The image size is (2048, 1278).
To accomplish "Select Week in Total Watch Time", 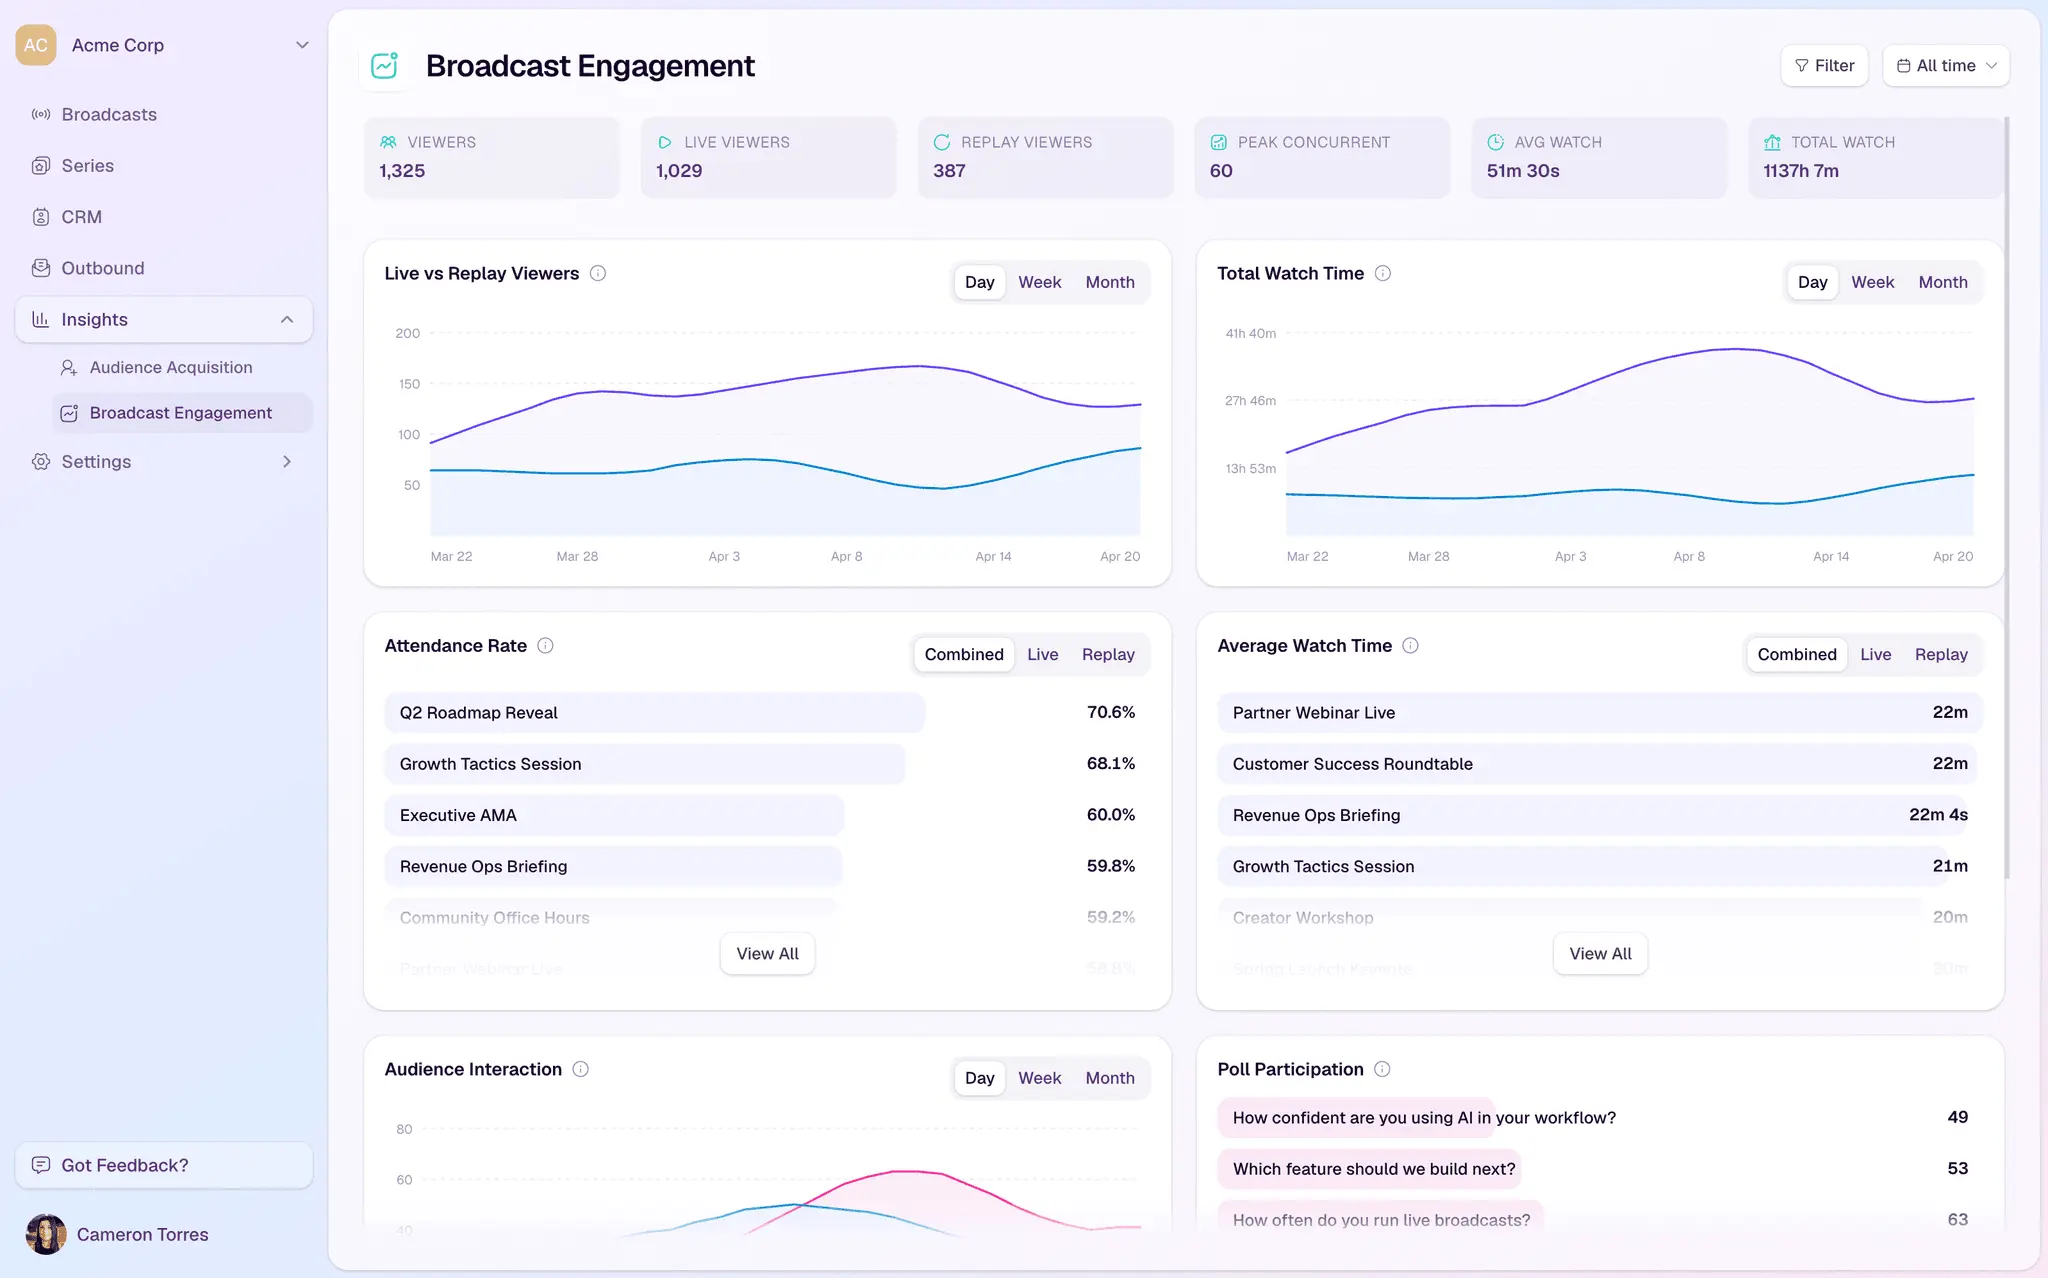I will (1872, 282).
